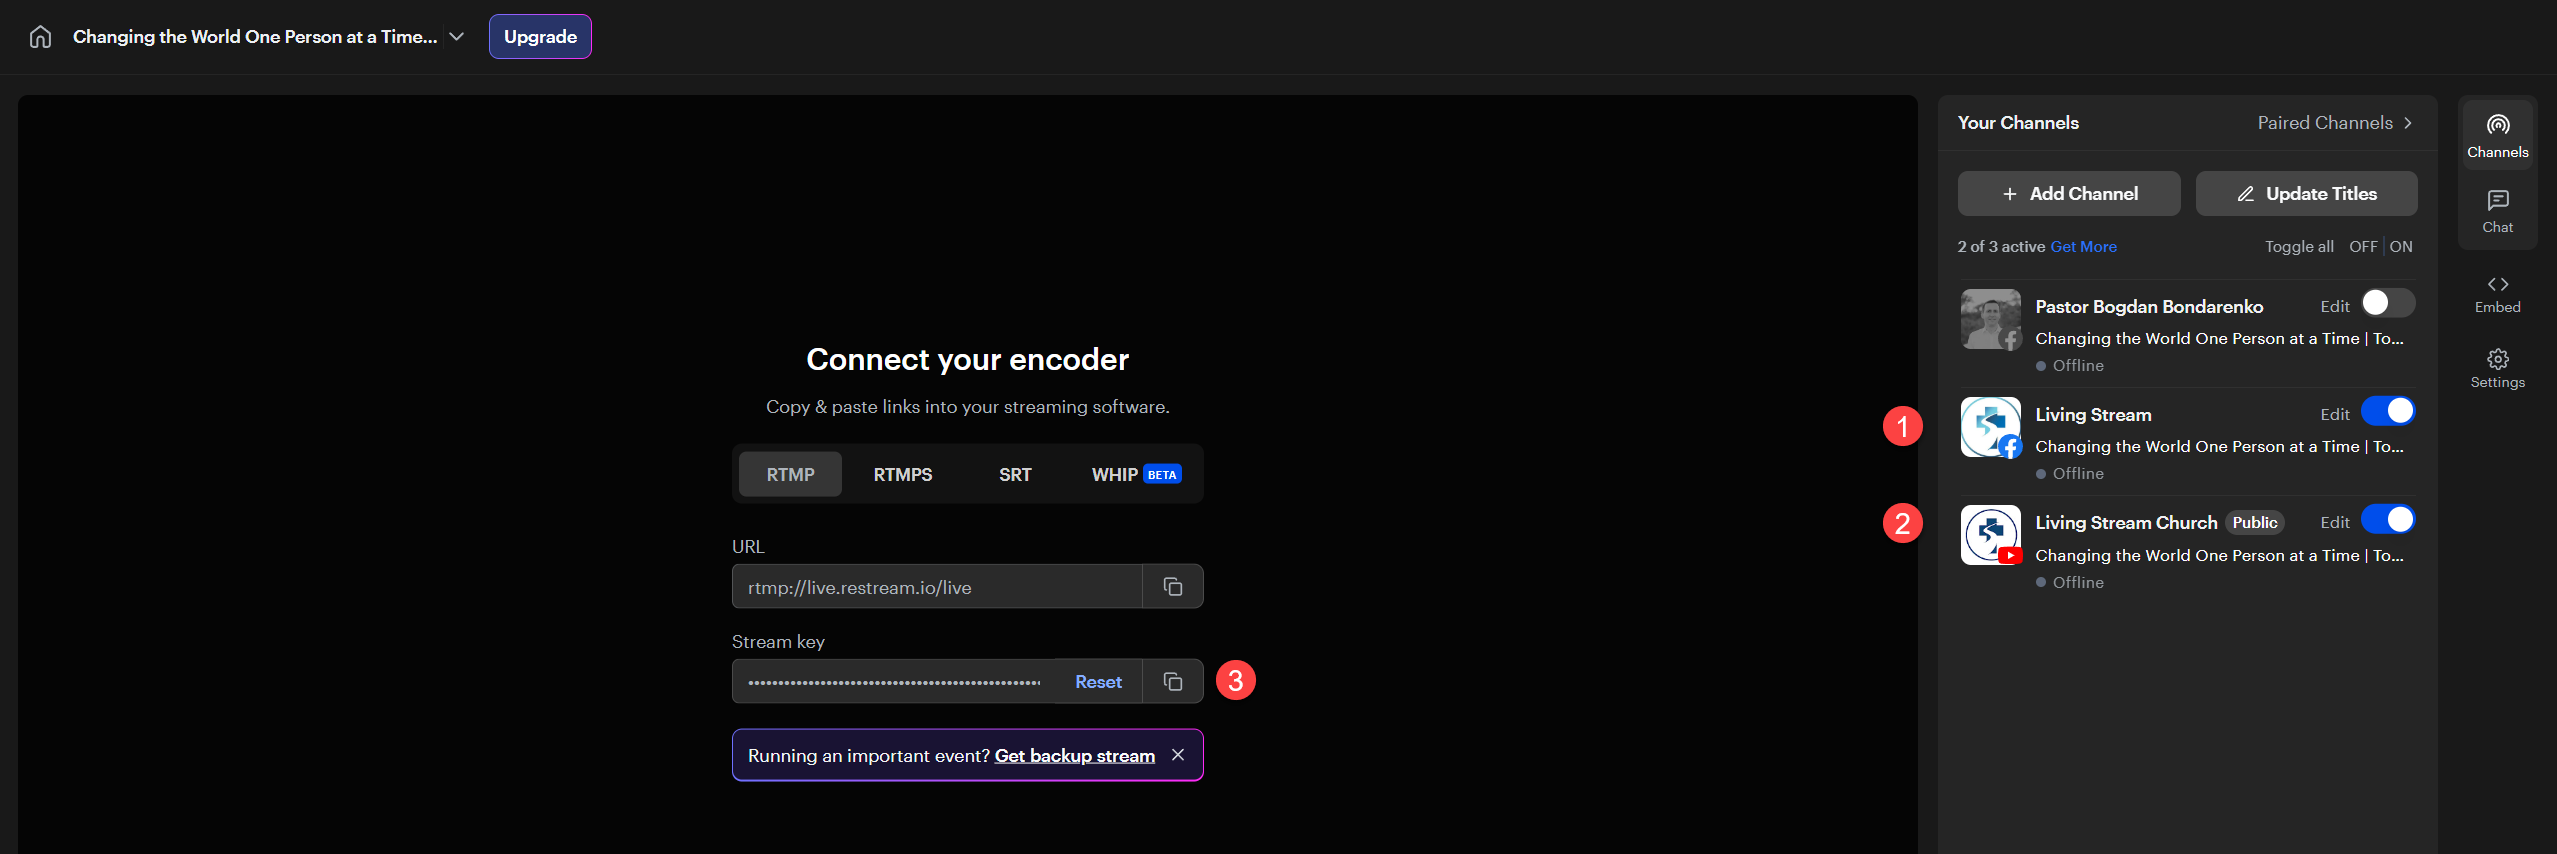Image resolution: width=2557 pixels, height=854 pixels.
Task: Click the Upgrade button
Action: coord(540,37)
